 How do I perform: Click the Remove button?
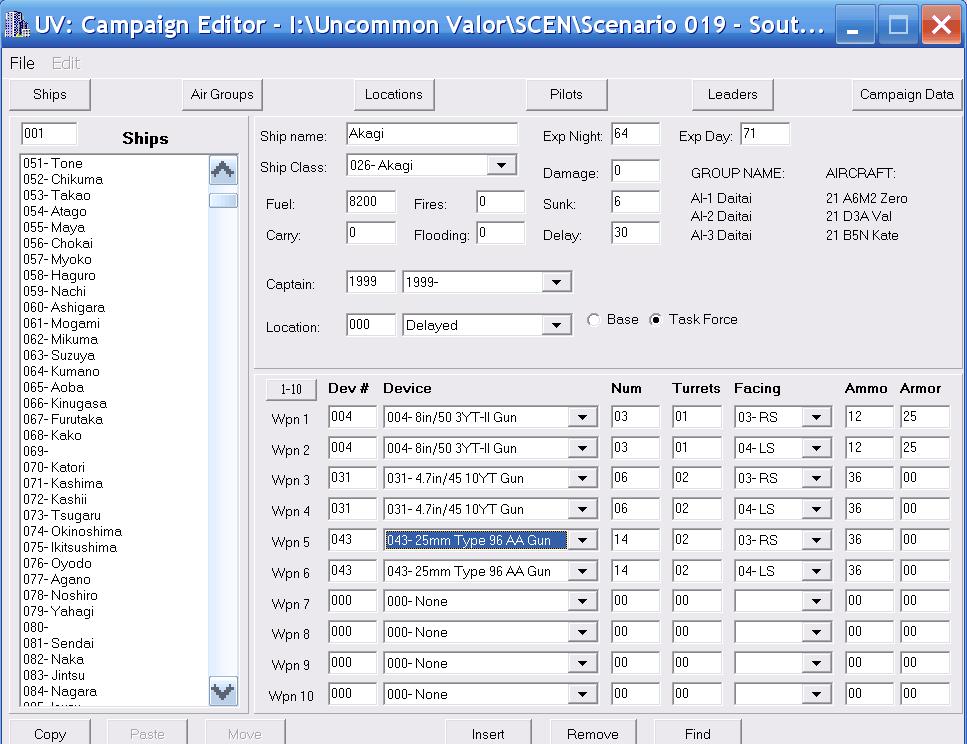pos(593,733)
